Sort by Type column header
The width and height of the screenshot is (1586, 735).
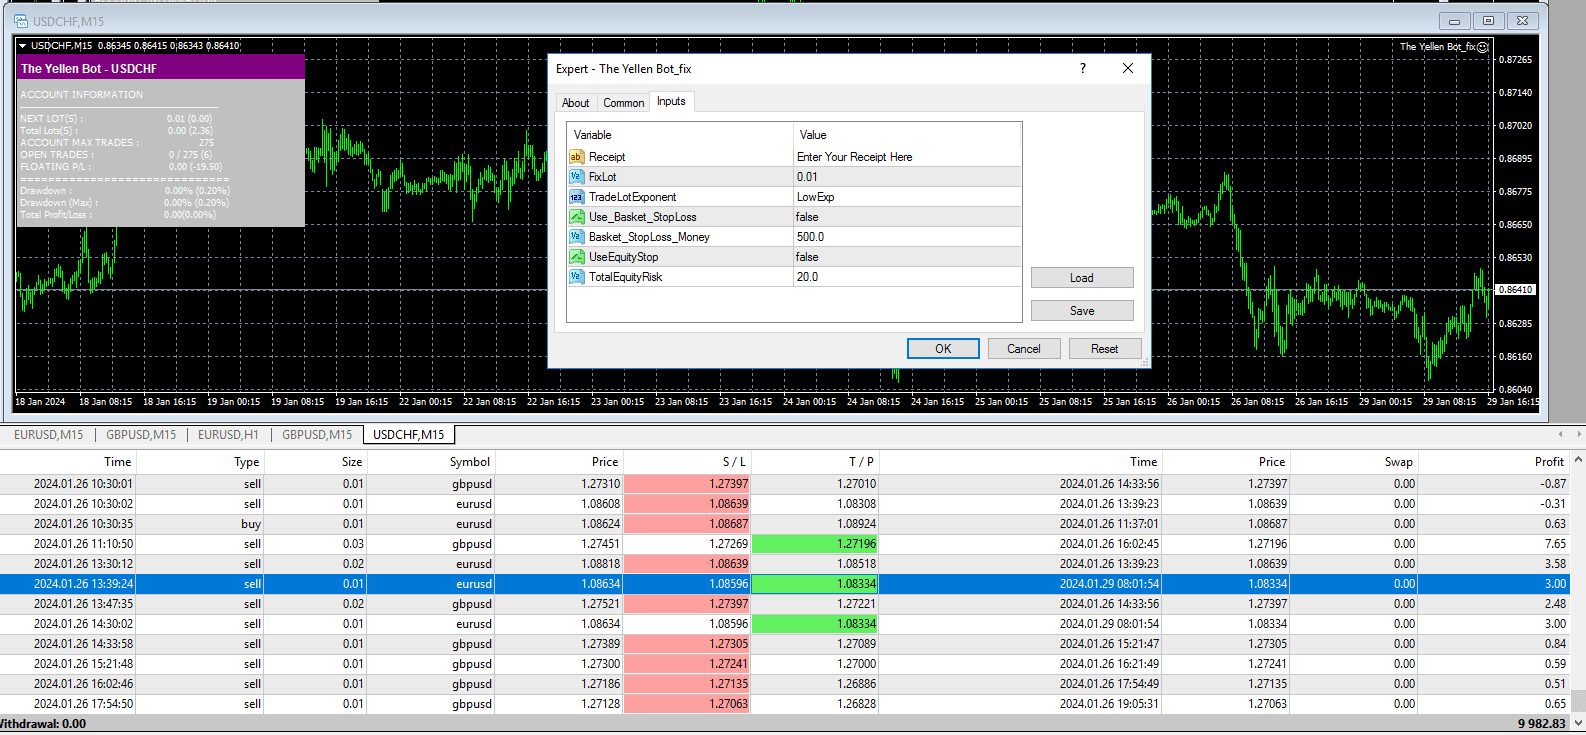click(x=200, y=462)
